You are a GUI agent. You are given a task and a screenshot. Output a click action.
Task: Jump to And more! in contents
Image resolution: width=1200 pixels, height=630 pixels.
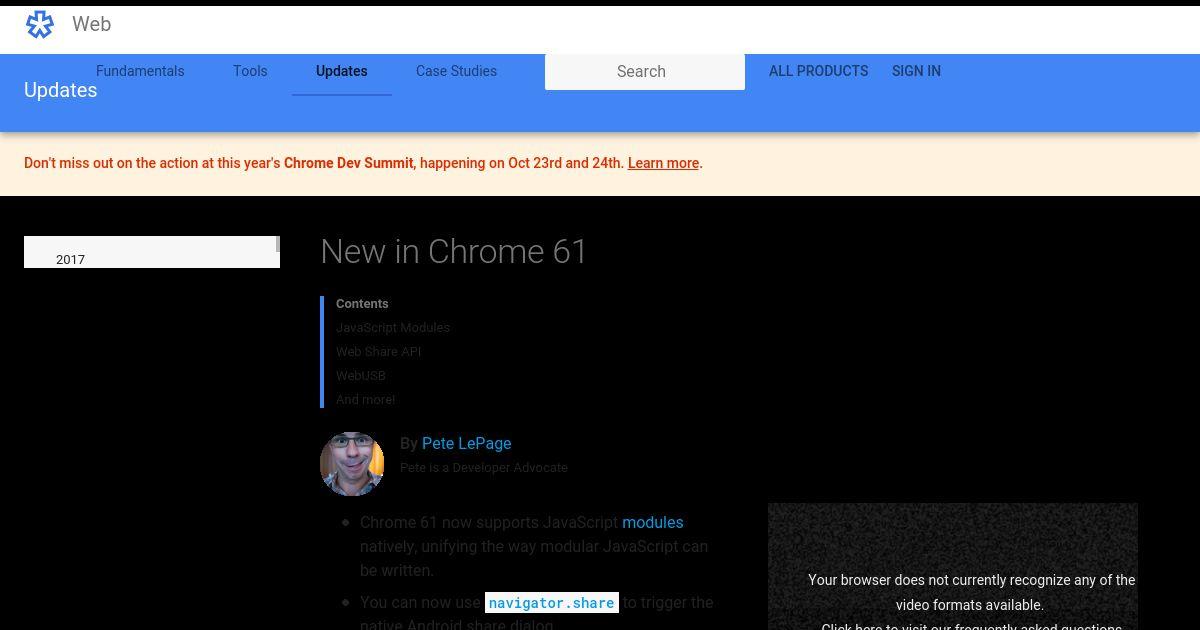tap(365, 399)
